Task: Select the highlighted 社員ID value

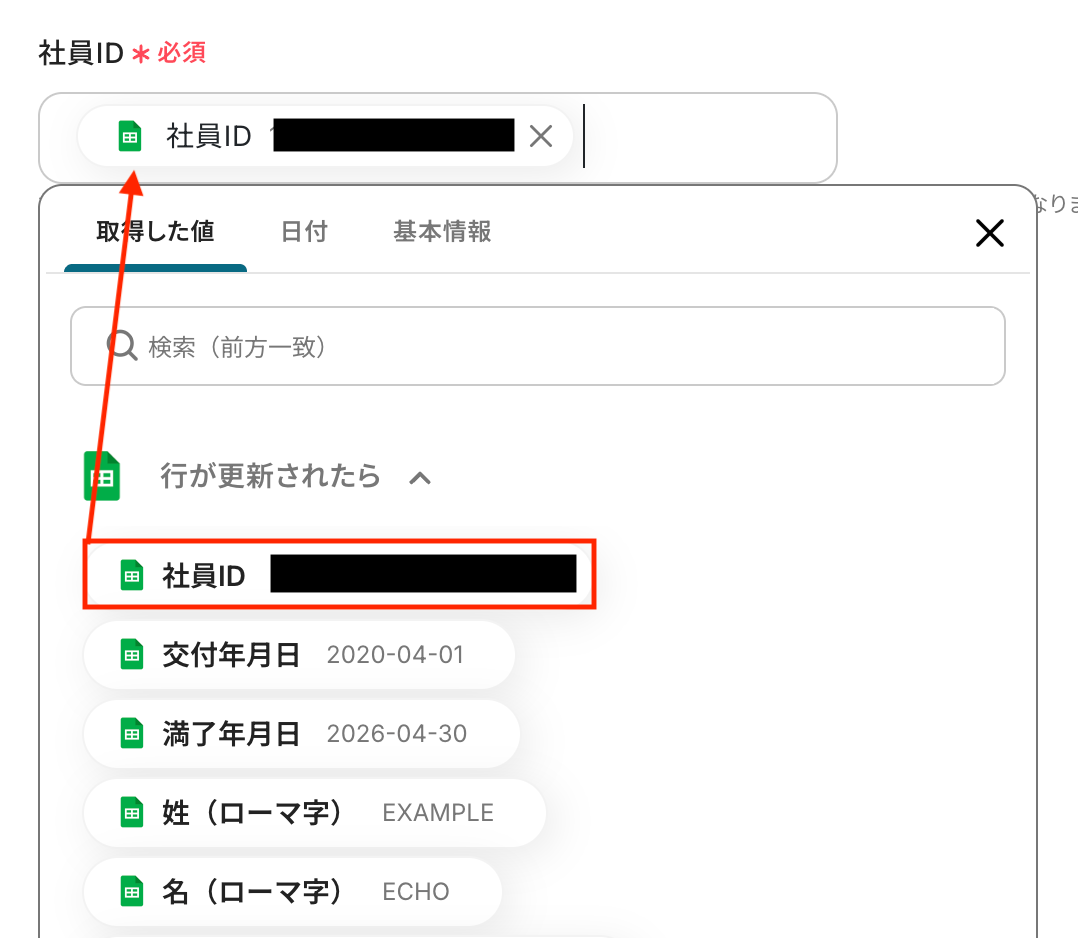Action: coord(340,574)
